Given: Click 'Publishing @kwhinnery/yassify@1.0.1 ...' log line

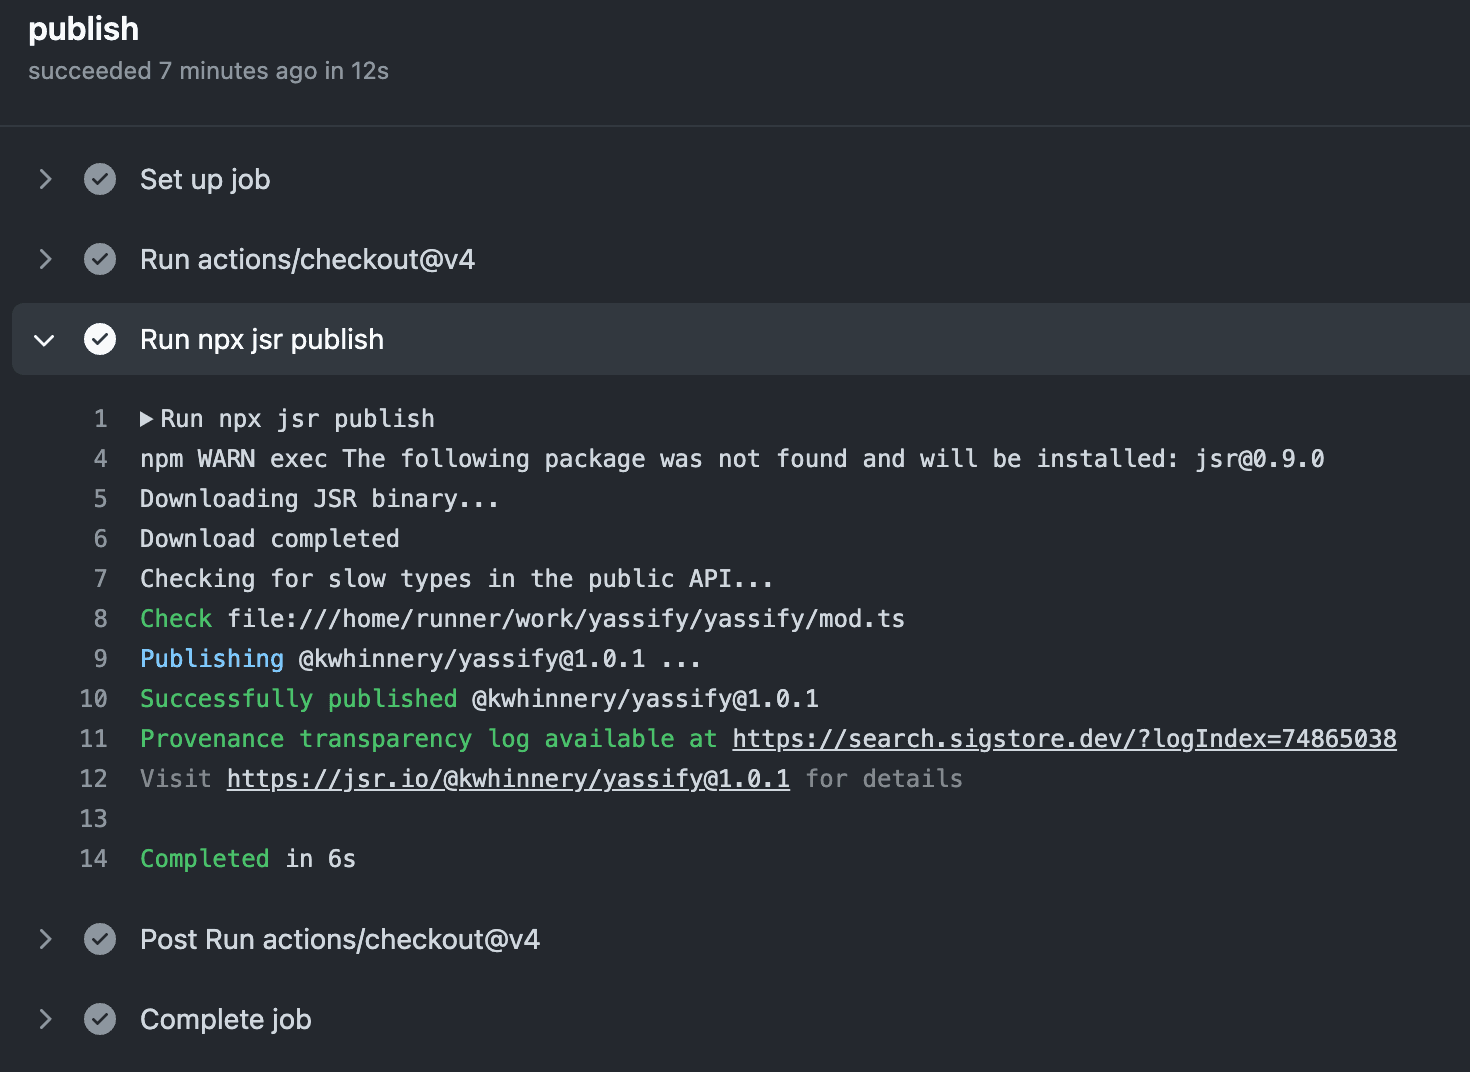Looking at the screenshot, I should point(420,659).
